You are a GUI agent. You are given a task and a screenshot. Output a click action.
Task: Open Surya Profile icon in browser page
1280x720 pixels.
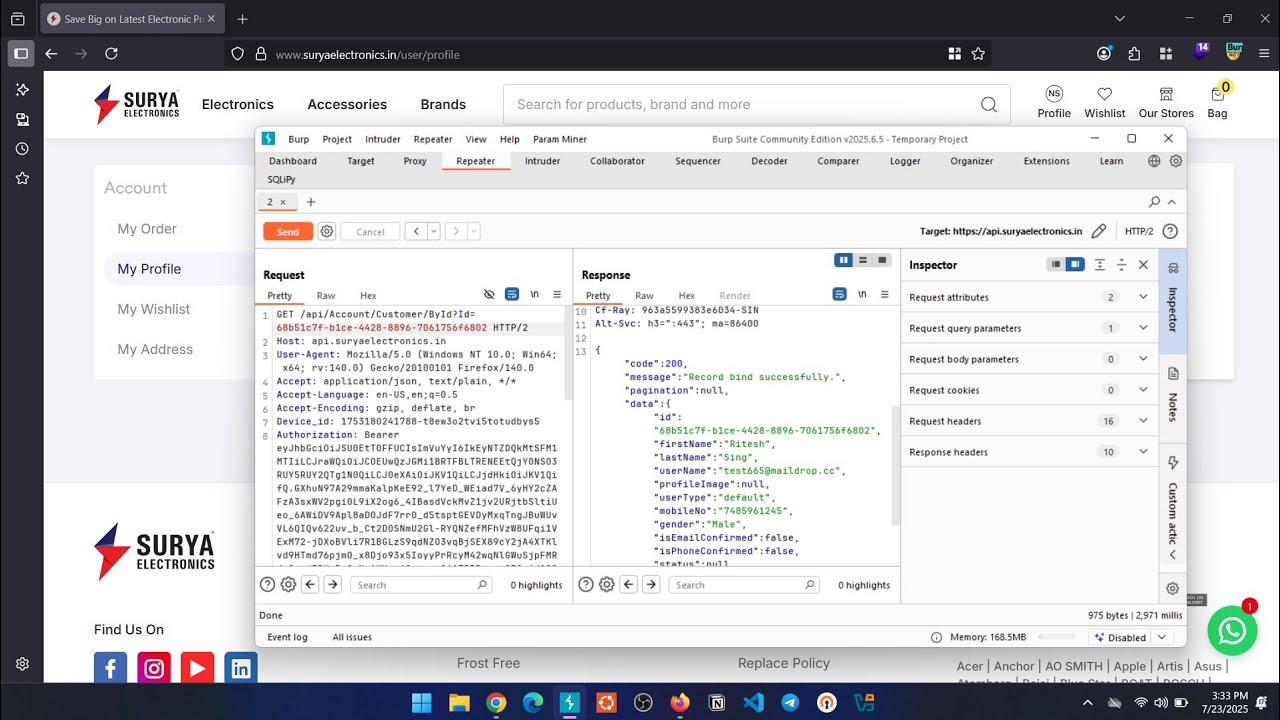click(1054, 102)
